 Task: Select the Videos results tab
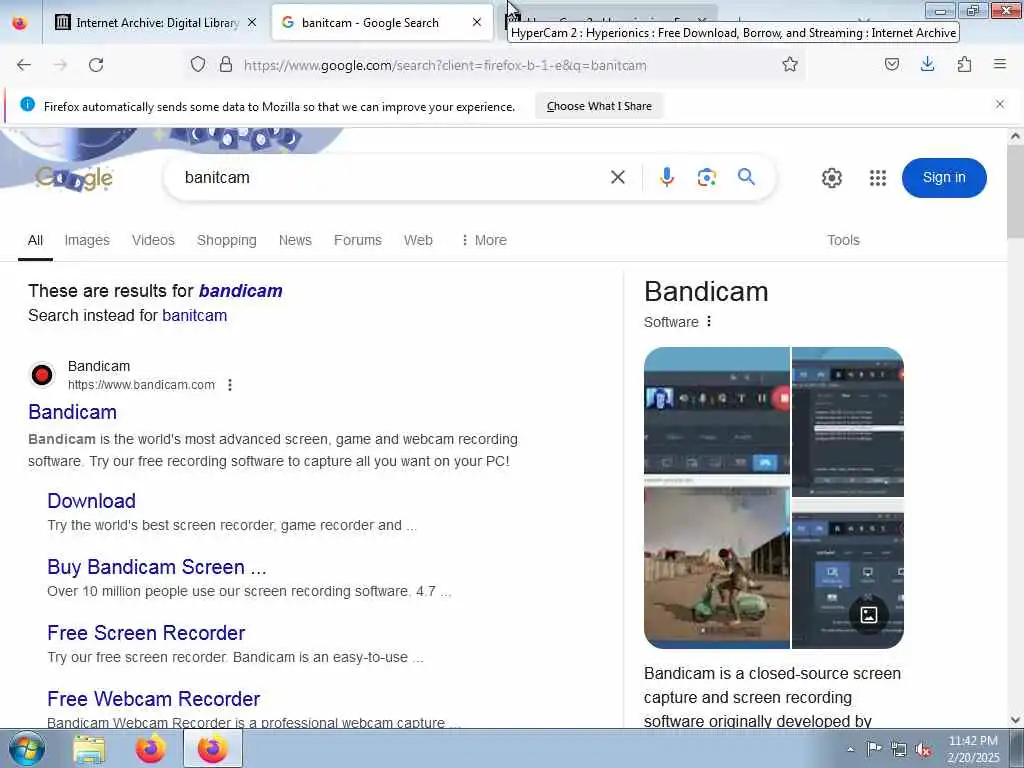coord(153,240)
